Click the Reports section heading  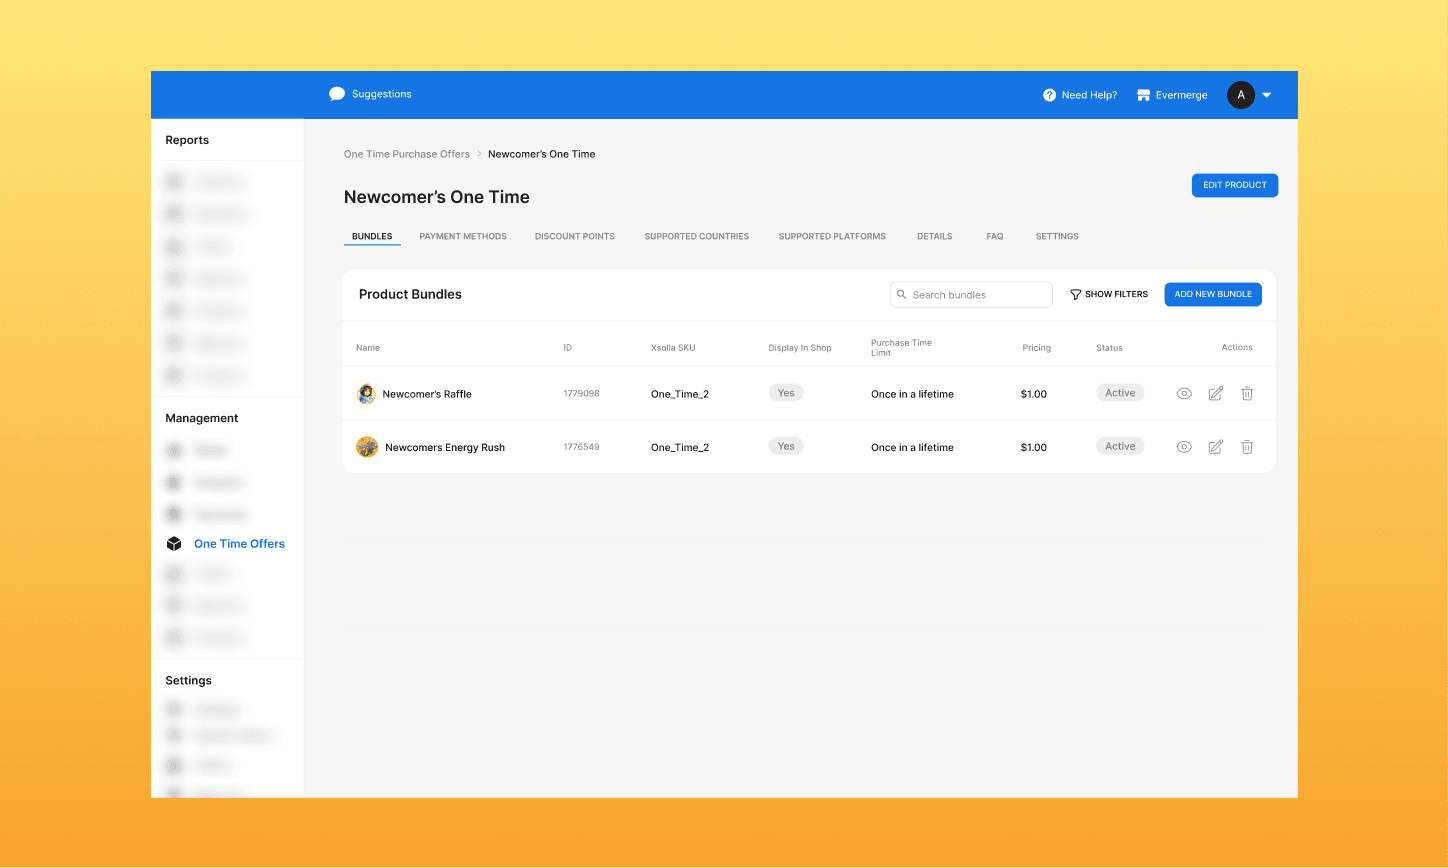tap(187, 140)
